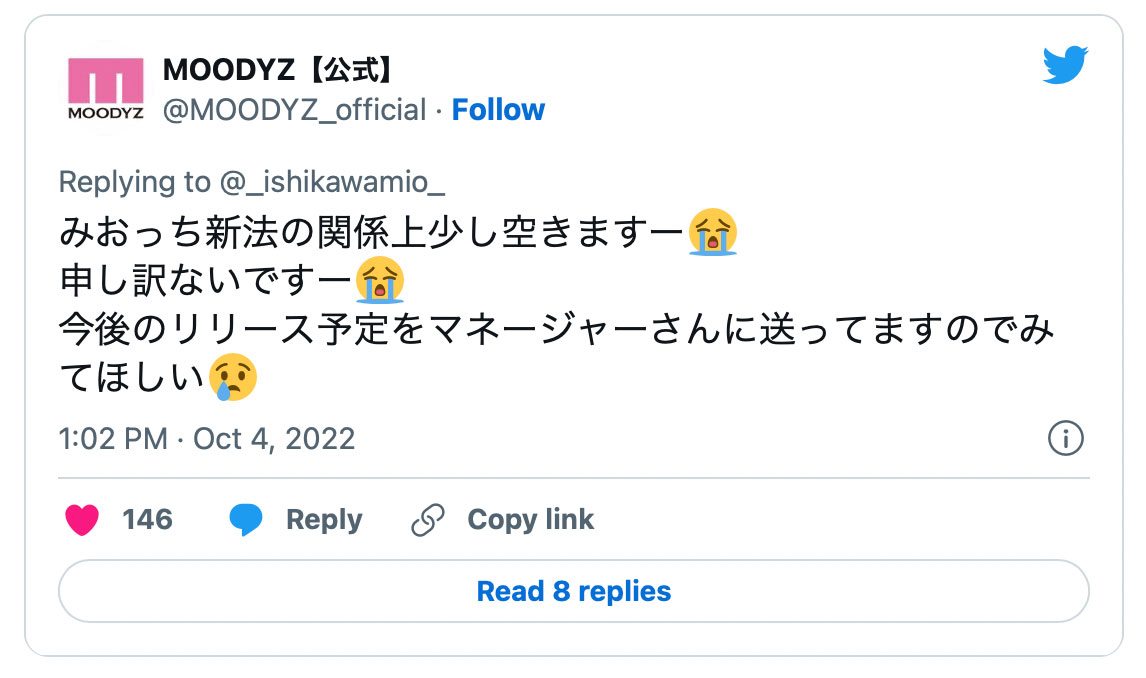Open the @_ishikawamio_ mention link
Image resolution: width=1146 pixels, height=678 pixels.
pyautogui.click(x=329, y=182)
